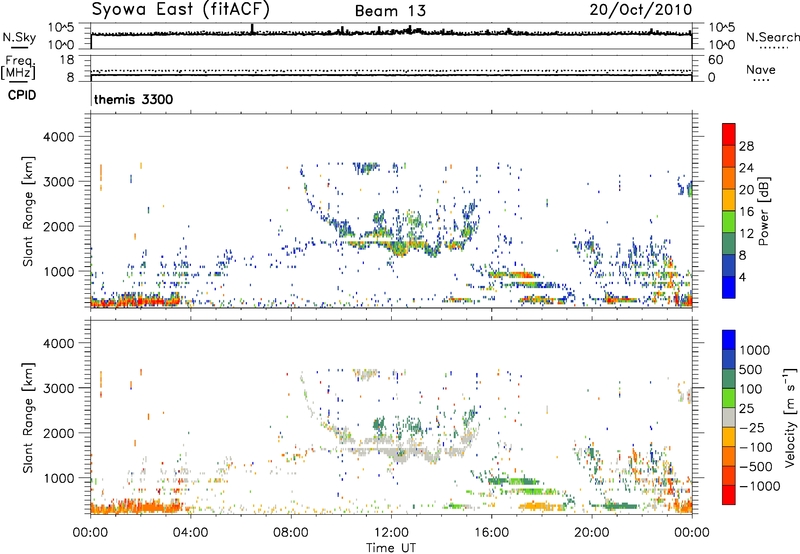This screenshot has width=800, height=554.
Task: Click the "16:00" time axis label
Action: click(x=491, y=533)
